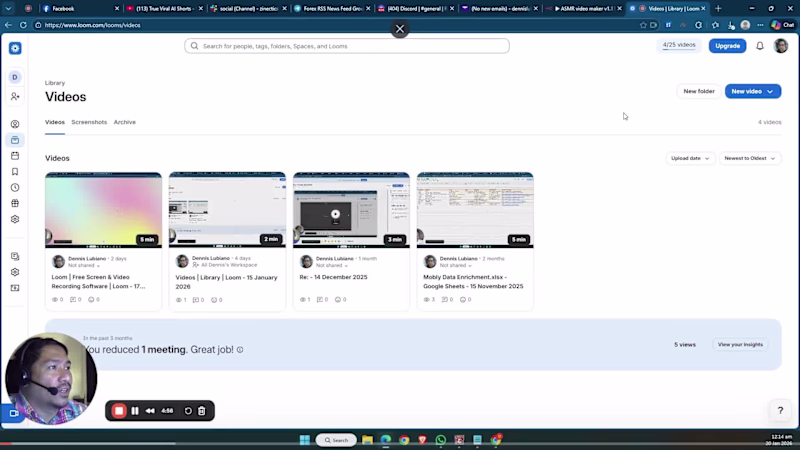This screenshot has height=450, width=800.
Task: Click the rewind recording button
Action: pos(150,411)
